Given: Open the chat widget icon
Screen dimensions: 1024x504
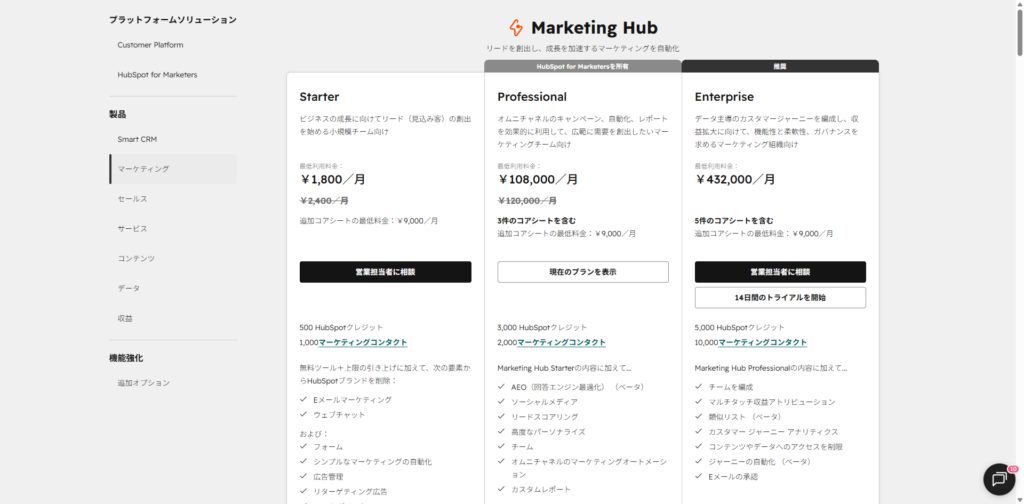Looking at the screenshot, I should [x=999, y=479].
